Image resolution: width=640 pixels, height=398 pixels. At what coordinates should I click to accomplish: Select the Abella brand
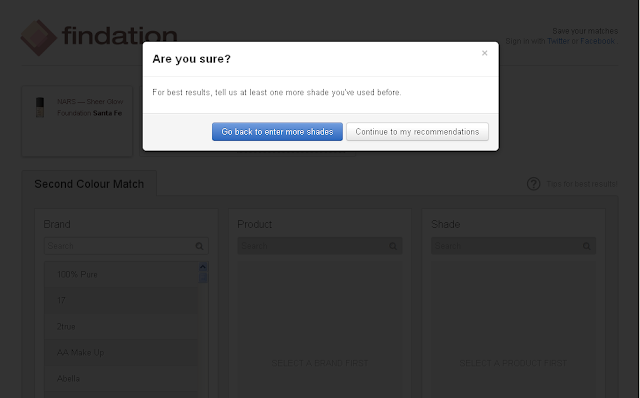121,378
